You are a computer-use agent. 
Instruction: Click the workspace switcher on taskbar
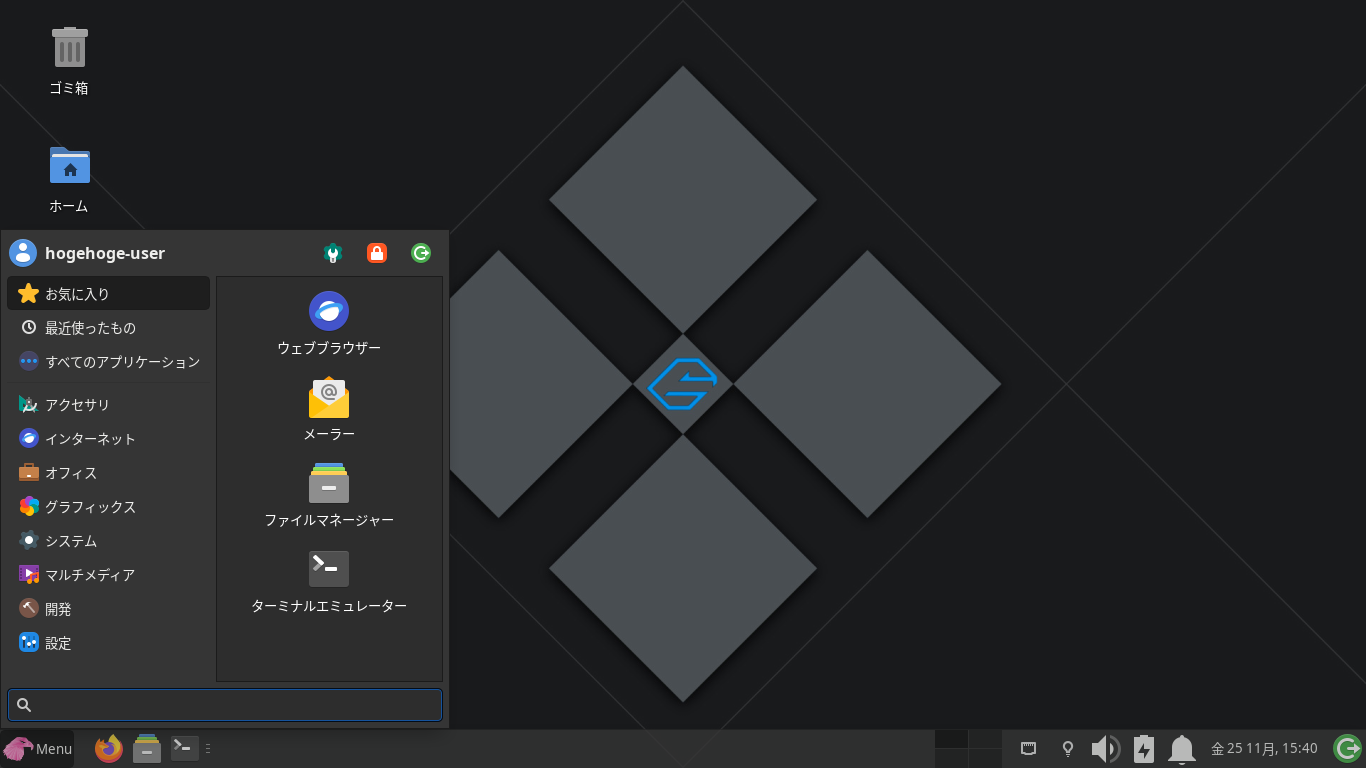(x=968, y=749)
